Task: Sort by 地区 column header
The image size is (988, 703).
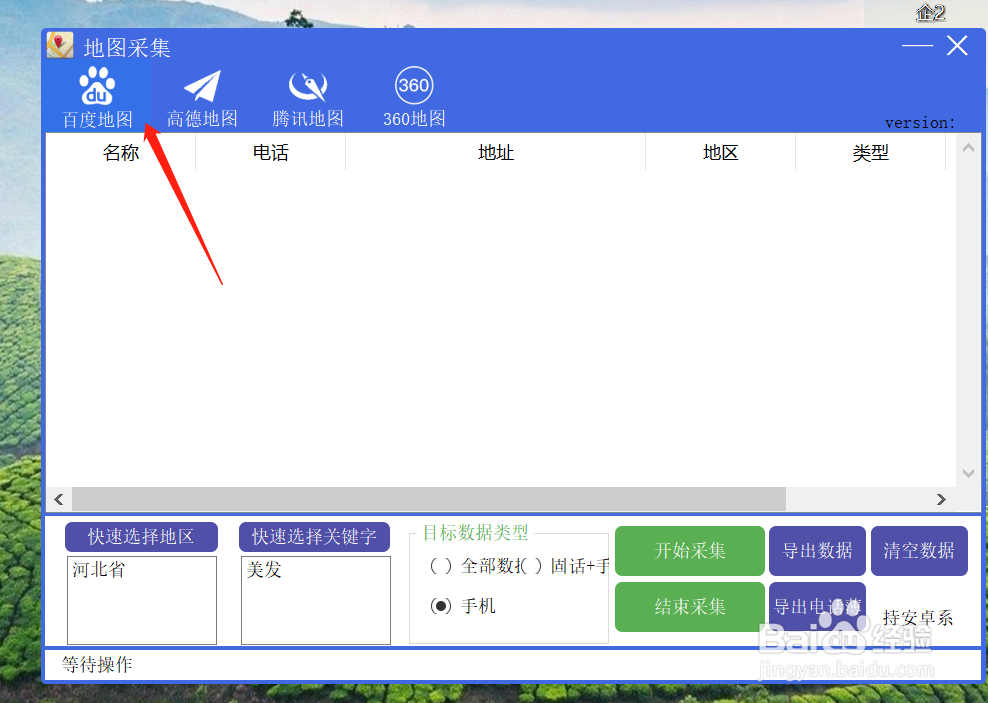Action: point(720,152)
